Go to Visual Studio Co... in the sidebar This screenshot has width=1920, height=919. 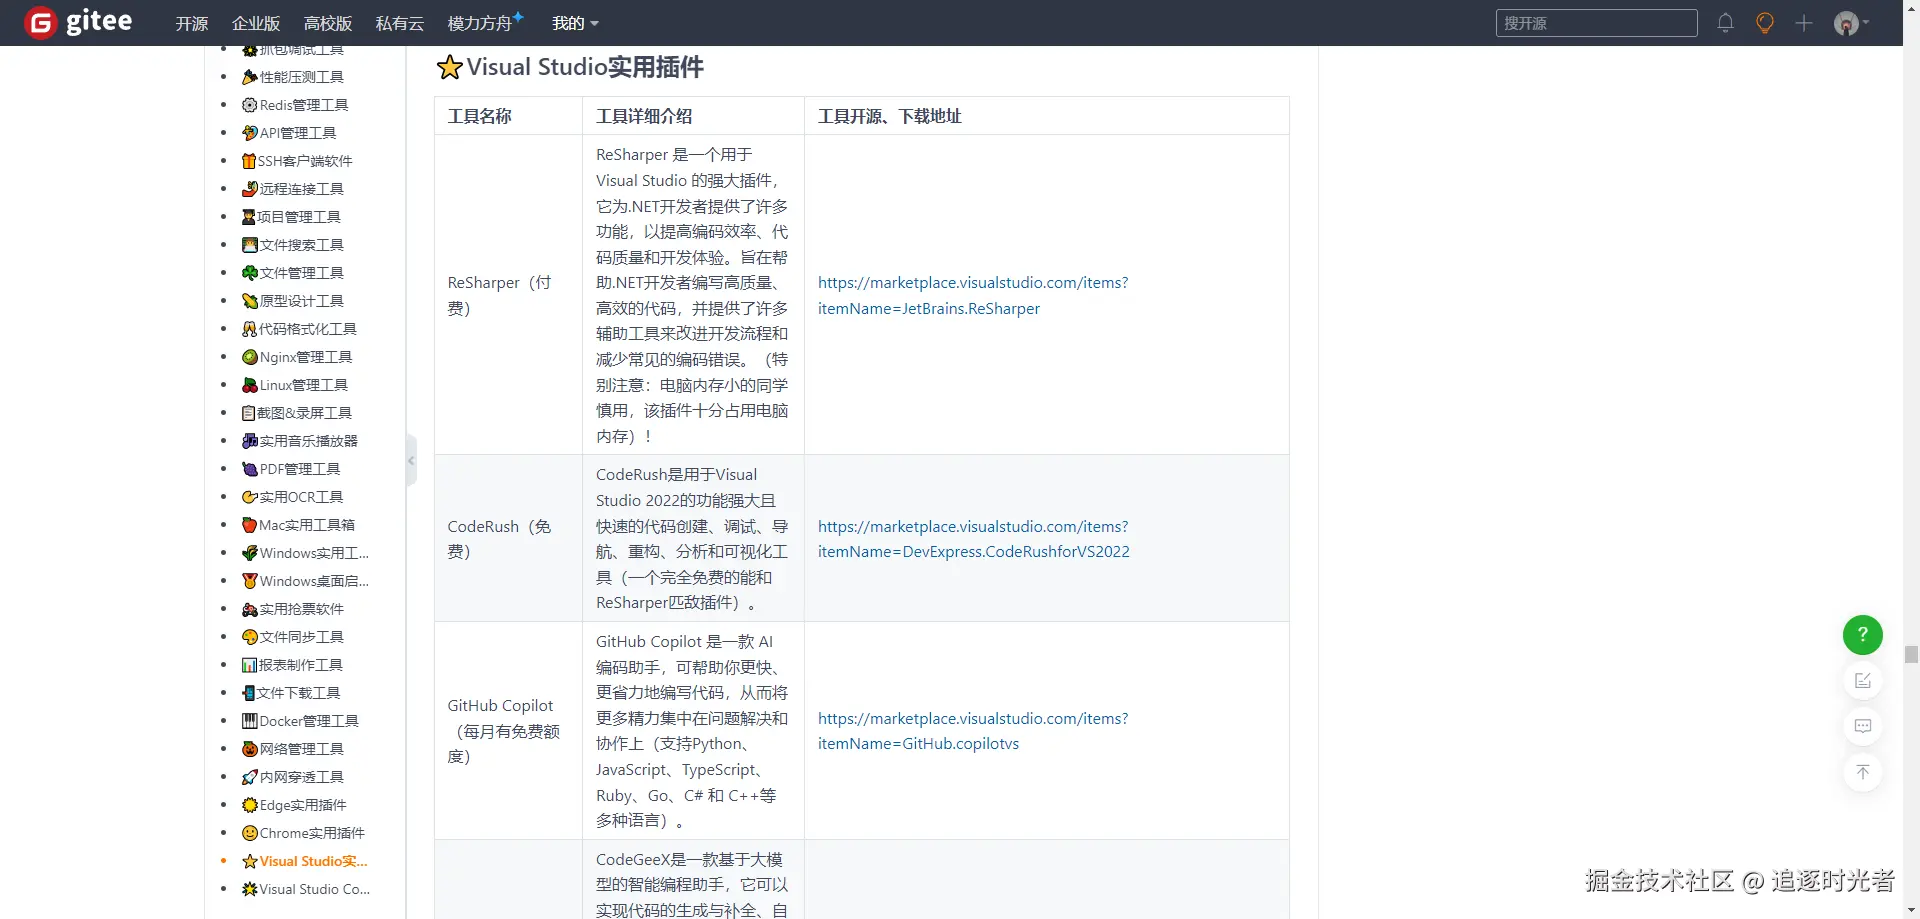click(306, 889)
